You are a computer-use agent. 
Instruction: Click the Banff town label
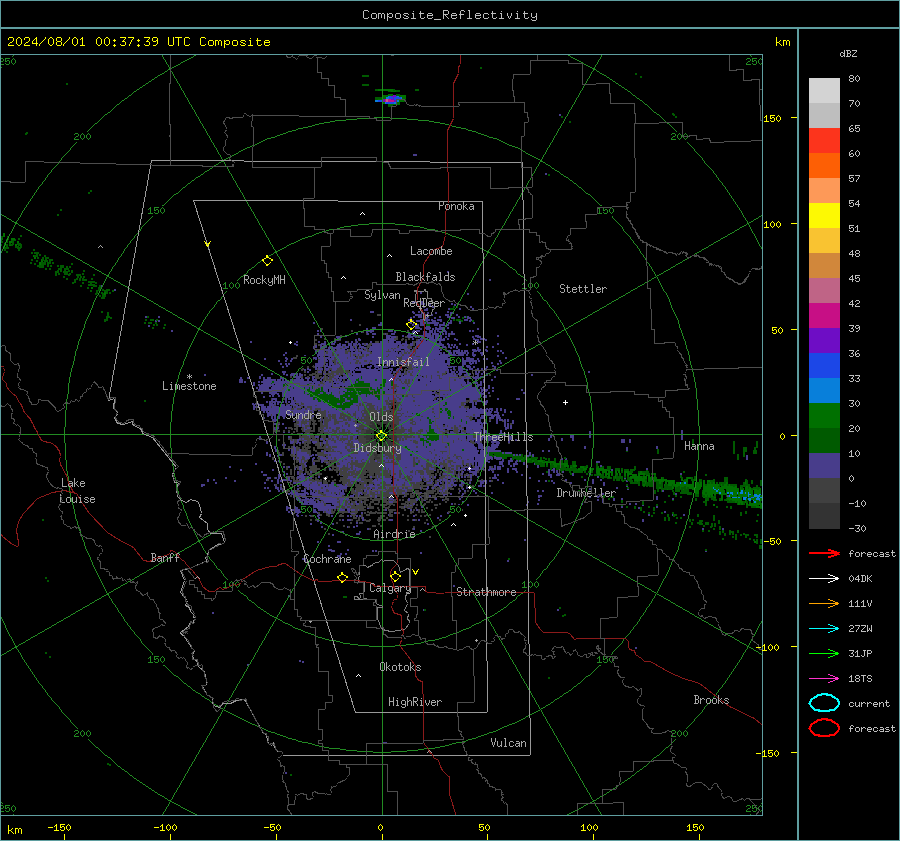tap(165, 558)
